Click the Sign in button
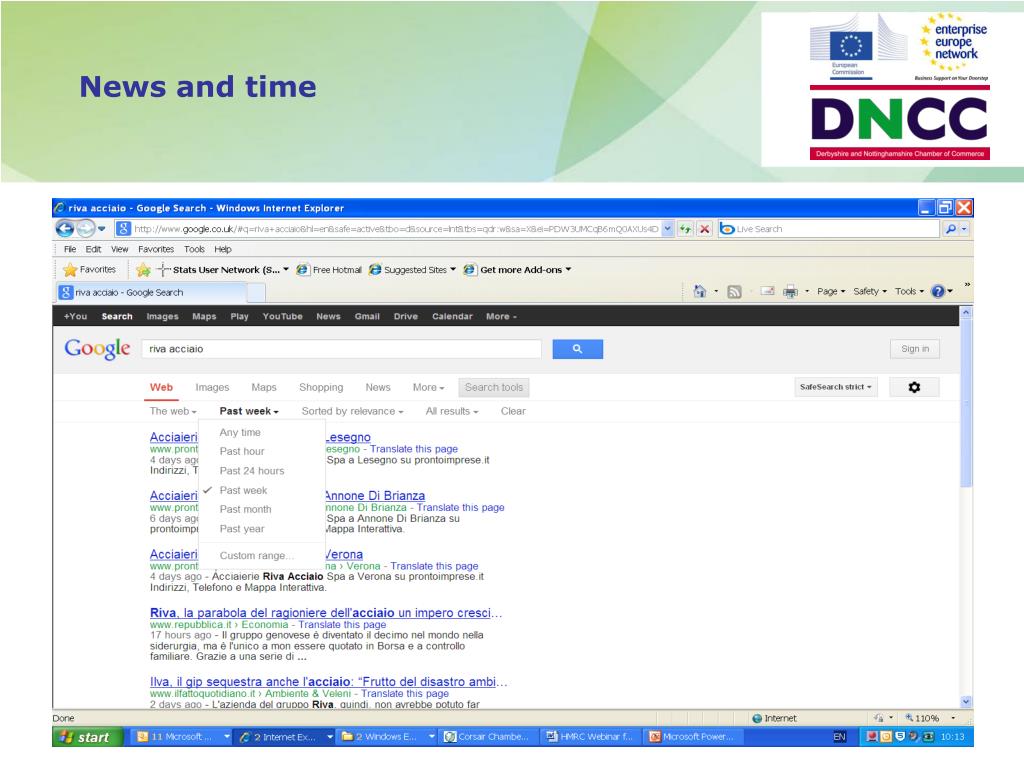The image size is (1024, 768). tap(915, 349)
